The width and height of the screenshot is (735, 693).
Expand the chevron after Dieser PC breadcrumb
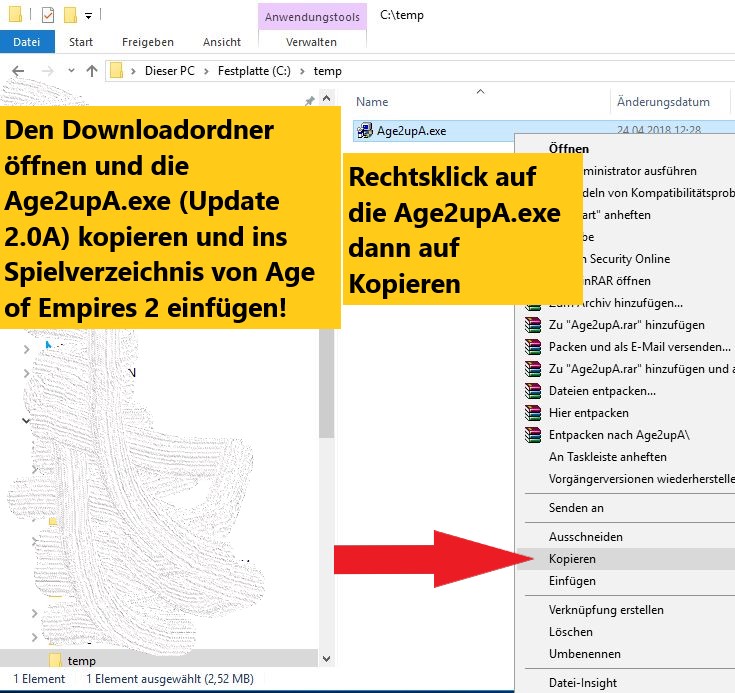(206, 71)
